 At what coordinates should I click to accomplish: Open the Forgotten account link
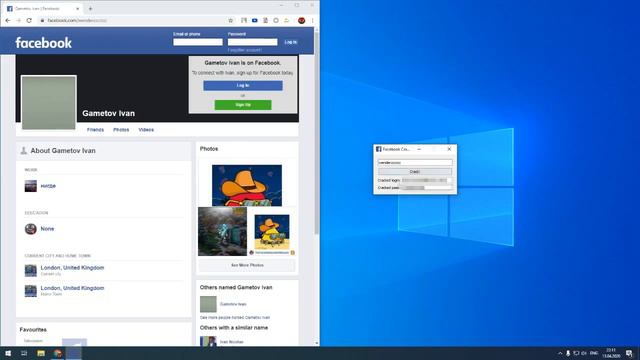coord(244,50)
